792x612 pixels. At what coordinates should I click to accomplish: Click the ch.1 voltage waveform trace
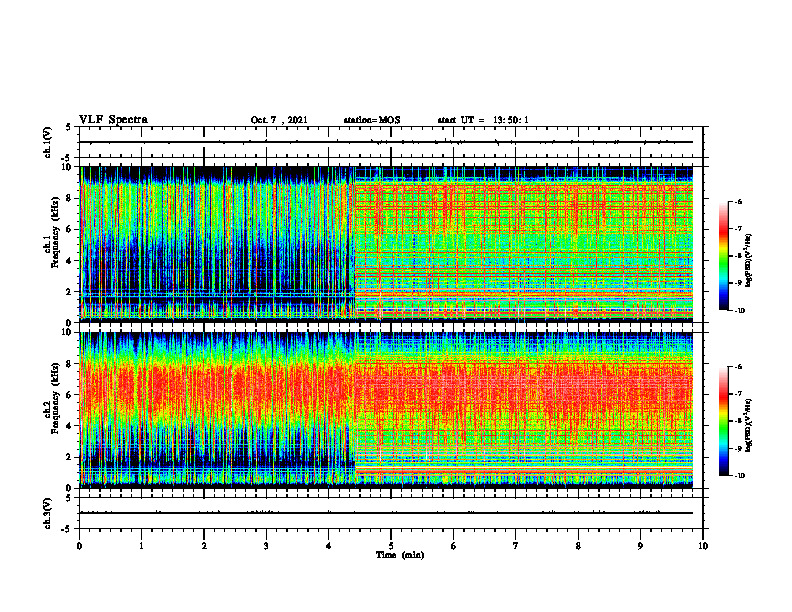point(386,142)
